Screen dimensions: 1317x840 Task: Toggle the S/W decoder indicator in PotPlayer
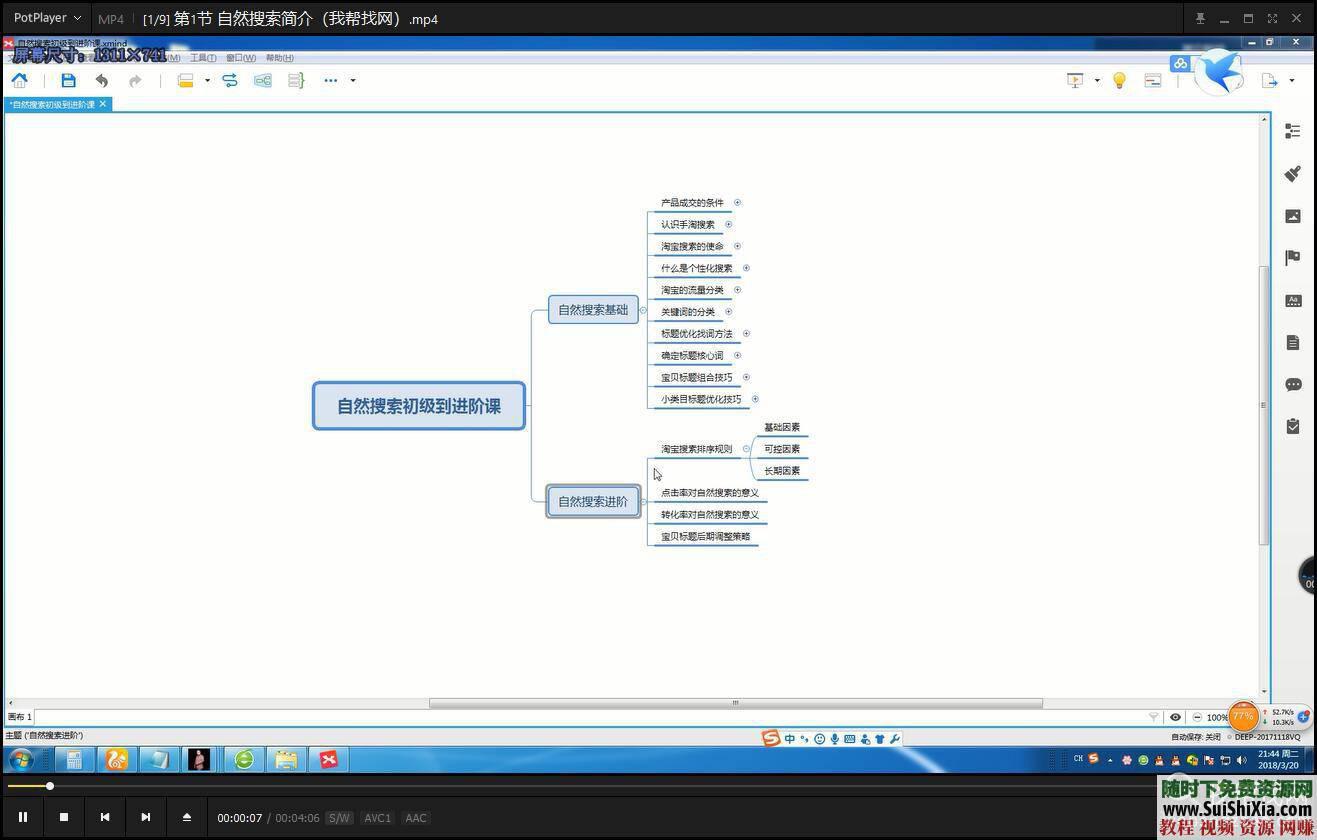coord(339,818)
